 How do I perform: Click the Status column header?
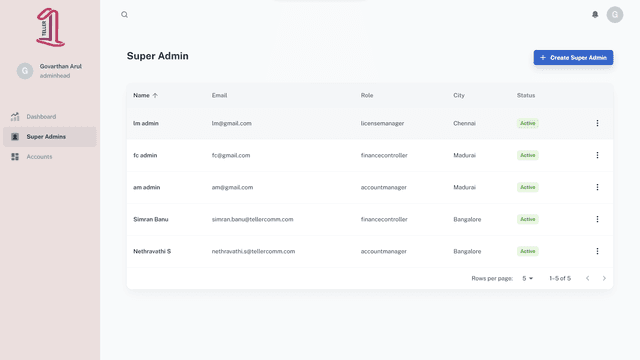tap(526, 96)
